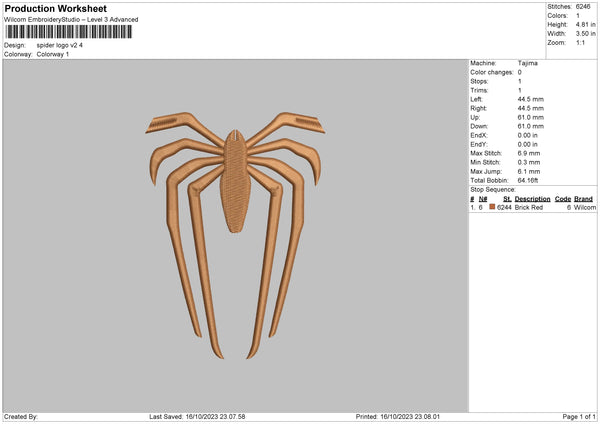Select 'Wilcom EmbroideryStudio – Level 3 Advanced' text
Viewport: 600px width, 424px height.
[x=71, y=20]
